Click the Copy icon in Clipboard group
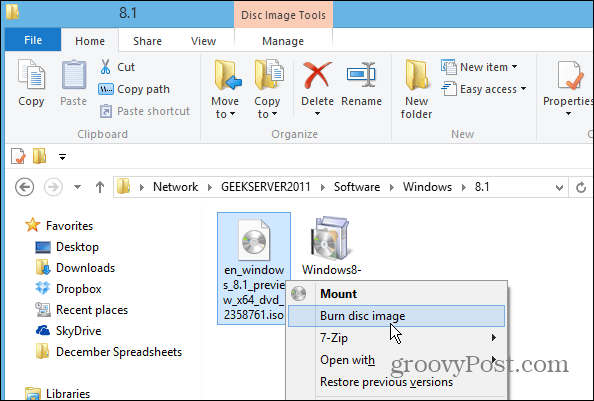The height and width of the screenshot is (401, 594). click(31, 75)
